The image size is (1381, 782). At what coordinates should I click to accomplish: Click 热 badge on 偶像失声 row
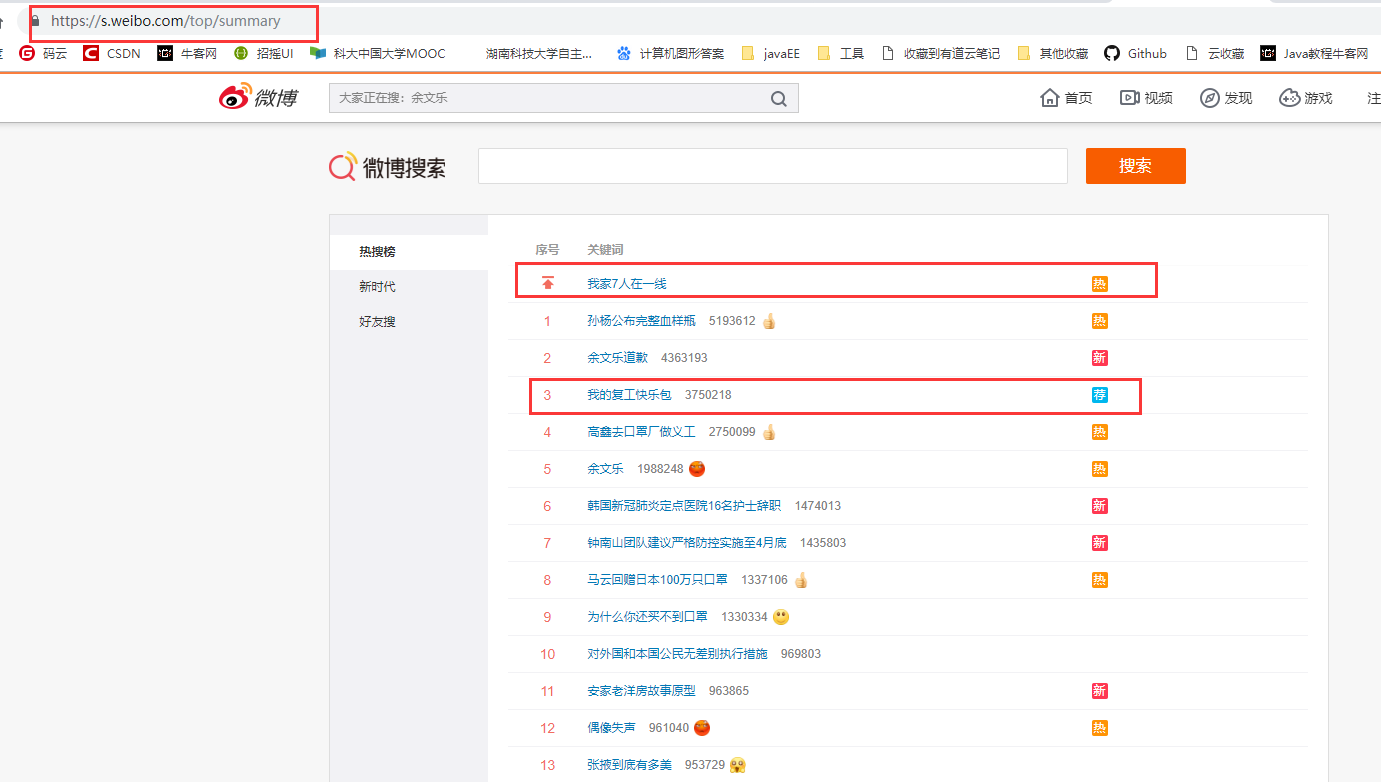coord(1100,728)
